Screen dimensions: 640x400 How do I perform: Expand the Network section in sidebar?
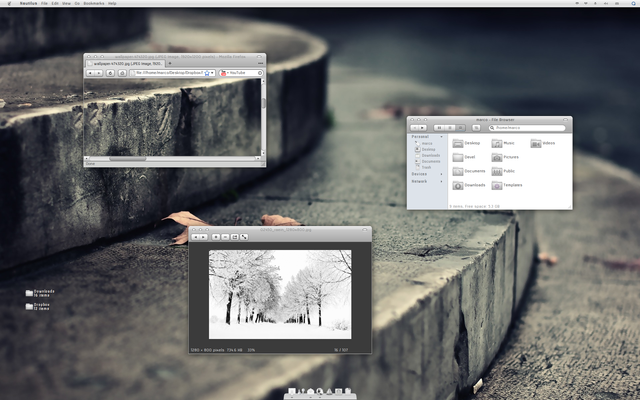point(441,181)
